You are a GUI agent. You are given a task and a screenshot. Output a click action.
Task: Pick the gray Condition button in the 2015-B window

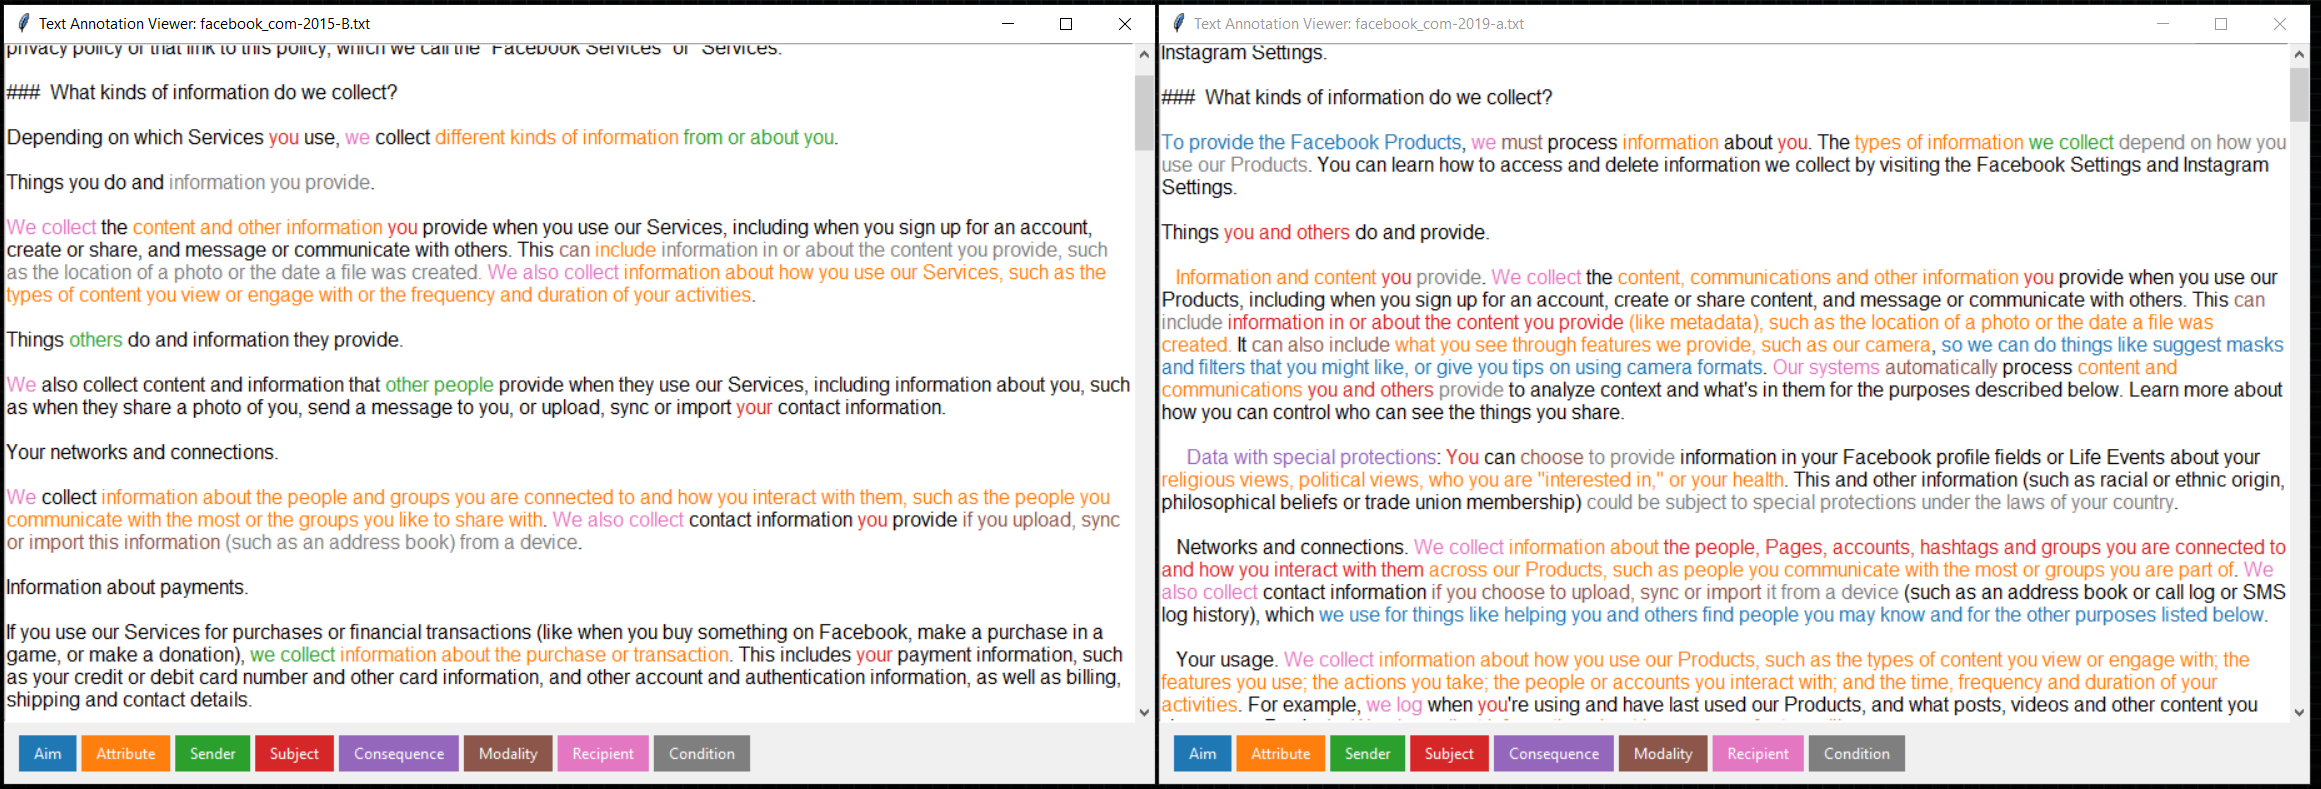point(701,753)
